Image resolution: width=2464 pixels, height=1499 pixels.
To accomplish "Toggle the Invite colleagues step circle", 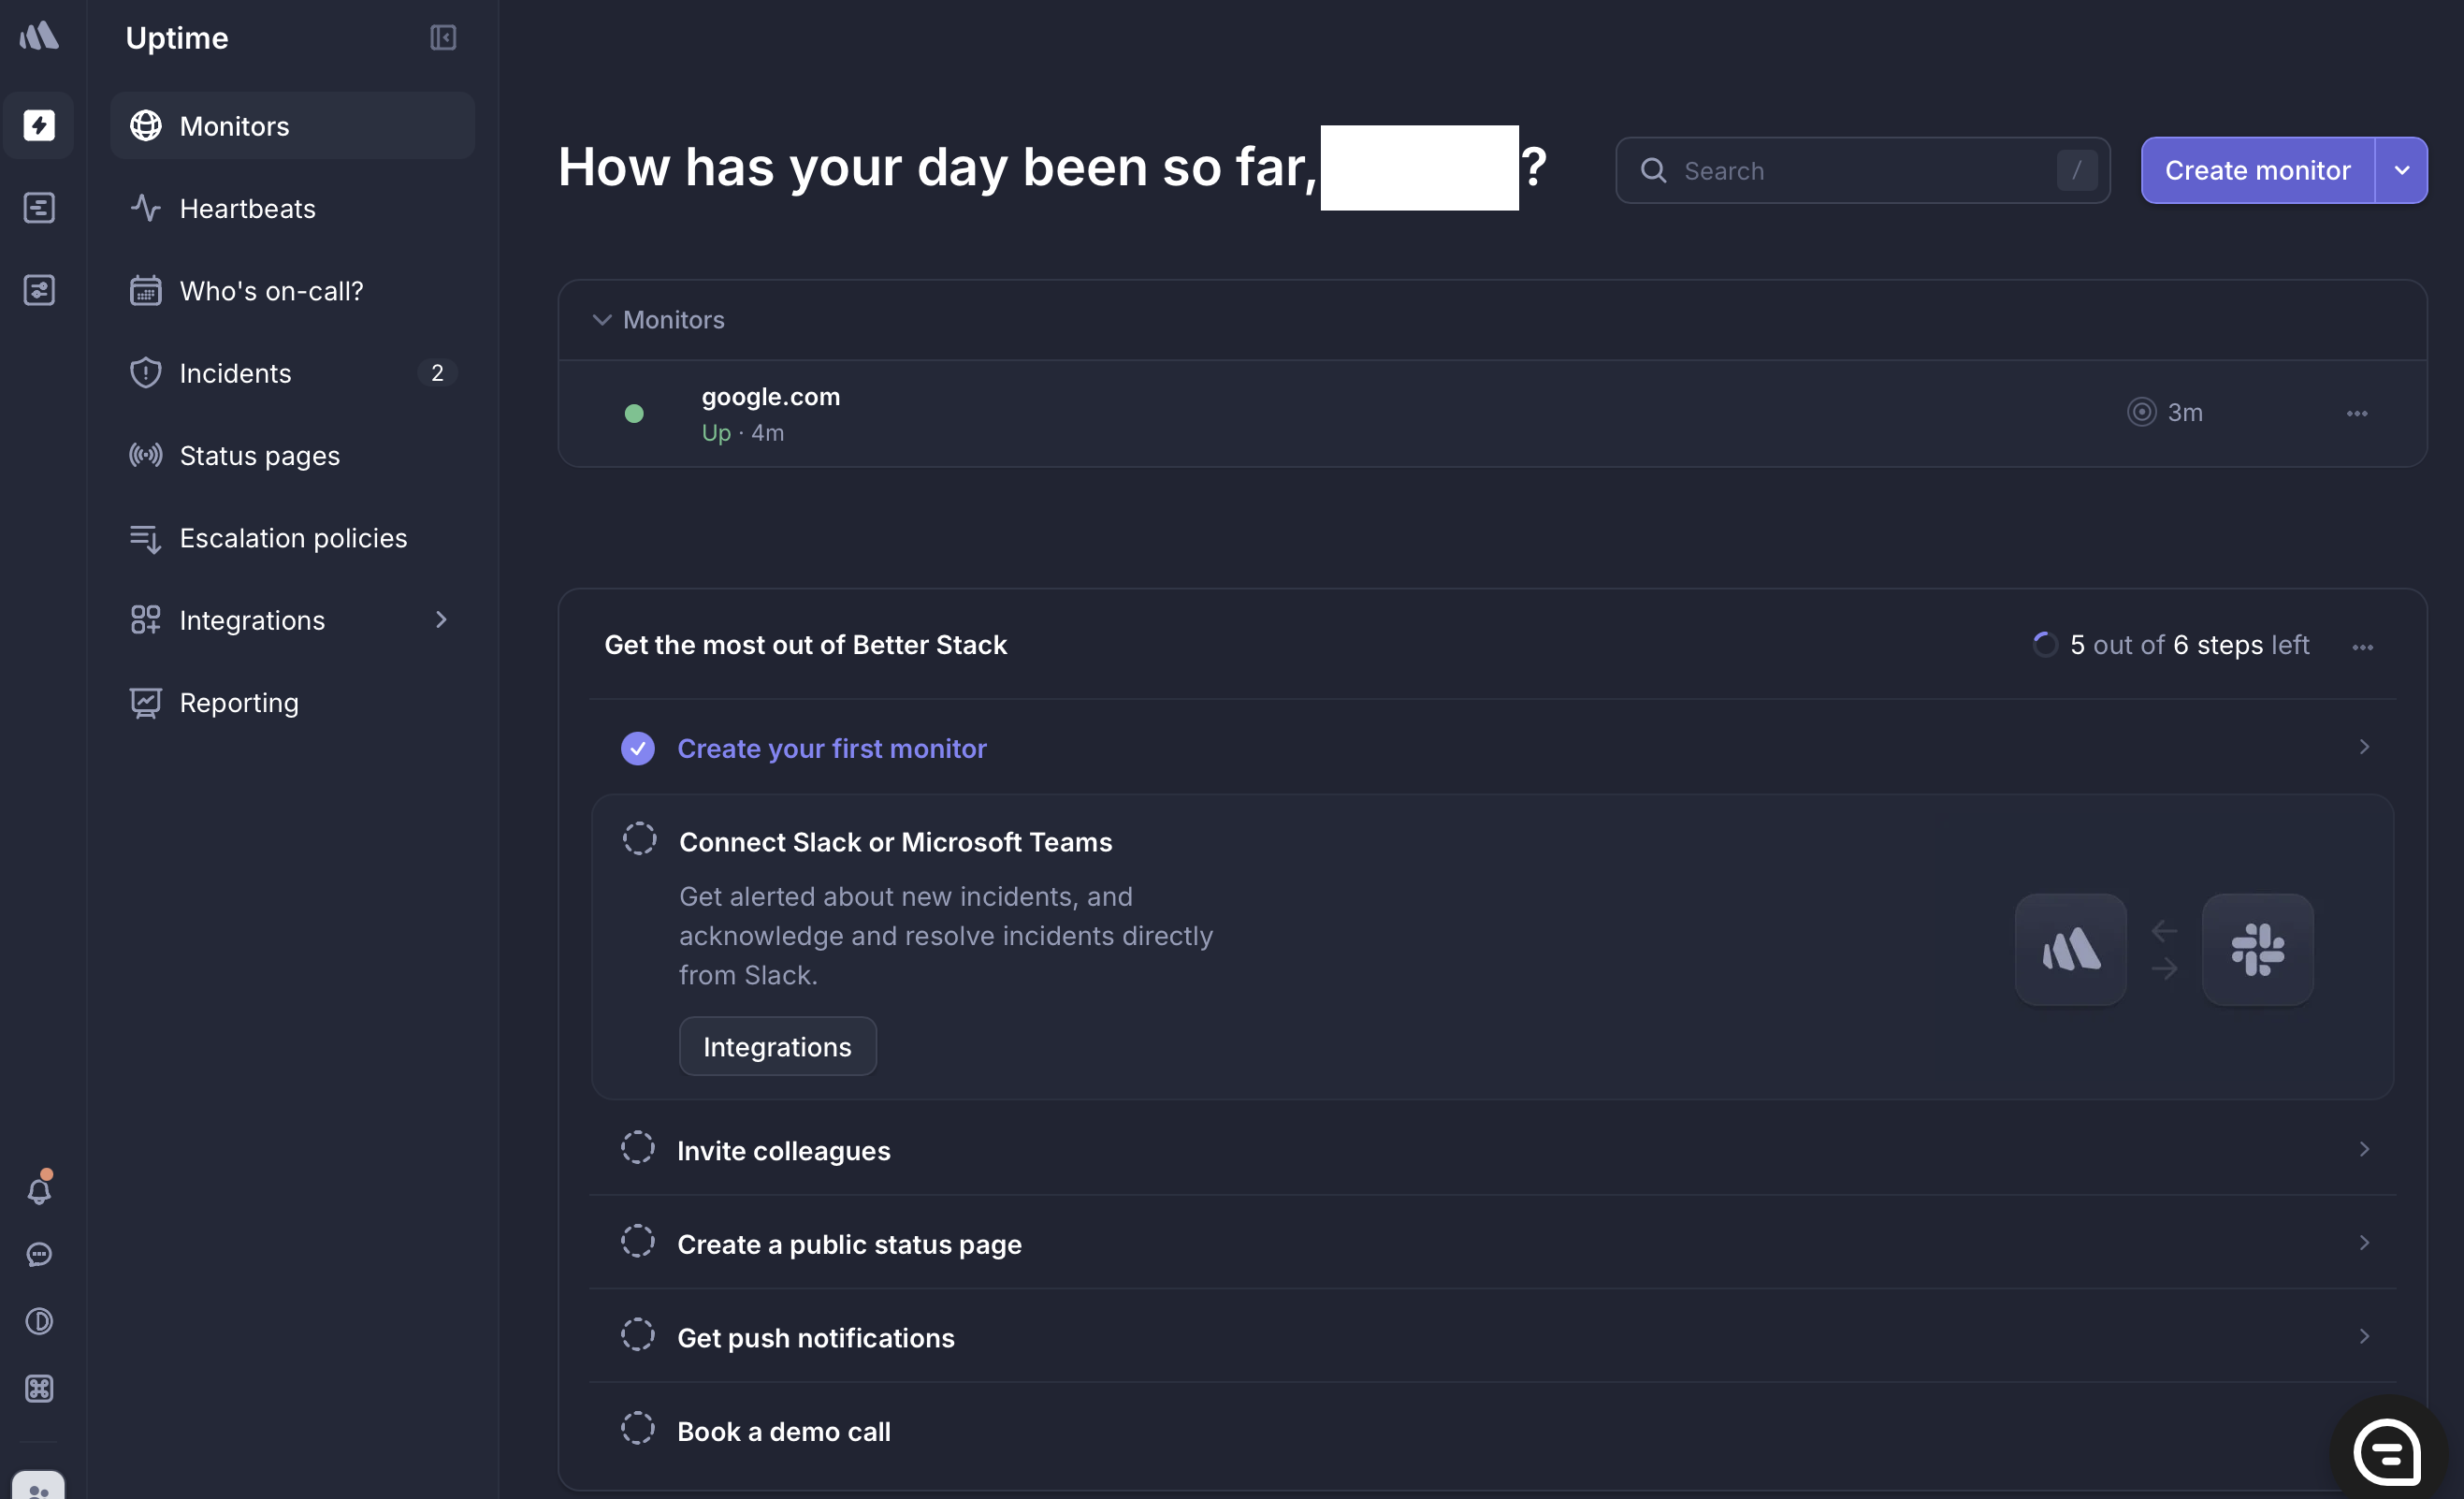I will click(x=638, y=1148).
